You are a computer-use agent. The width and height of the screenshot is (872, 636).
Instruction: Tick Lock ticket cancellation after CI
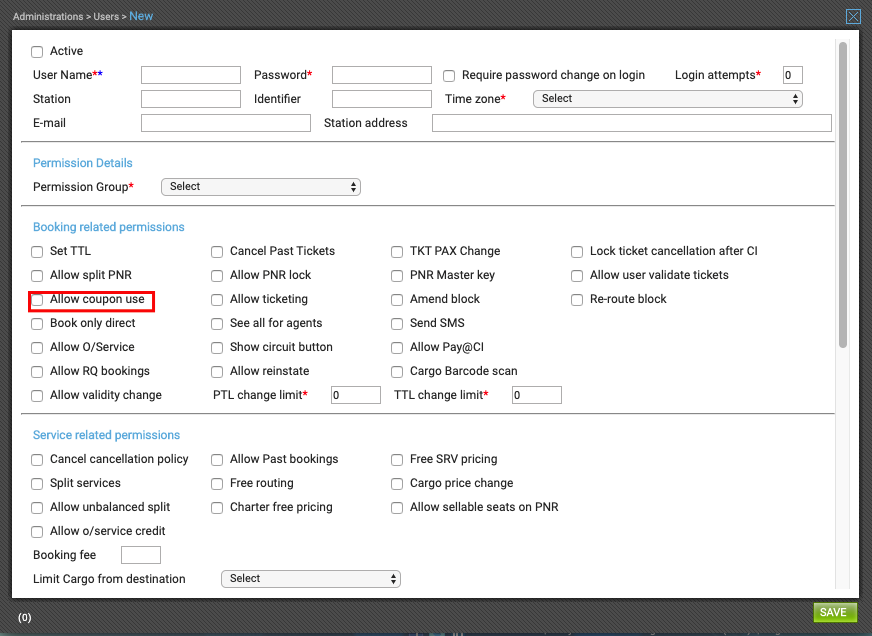click(577, 252)
